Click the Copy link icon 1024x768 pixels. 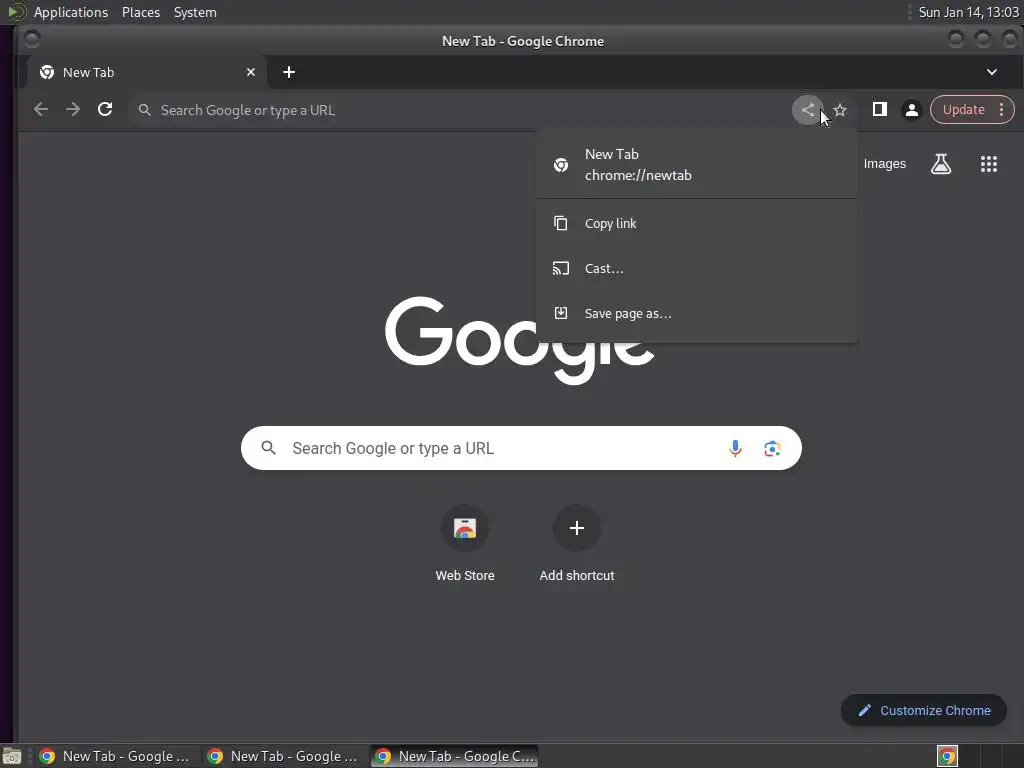[x=560, y=223]
